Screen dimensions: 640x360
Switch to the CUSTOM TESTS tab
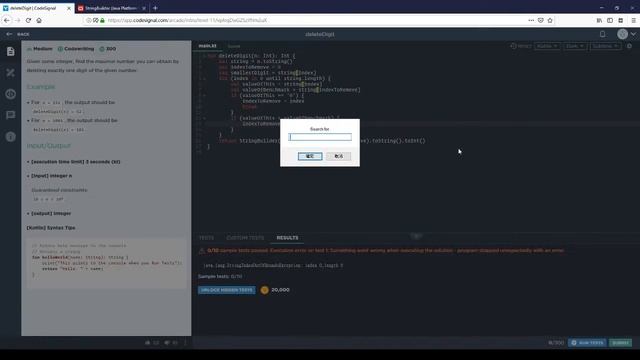click(245, 238)
